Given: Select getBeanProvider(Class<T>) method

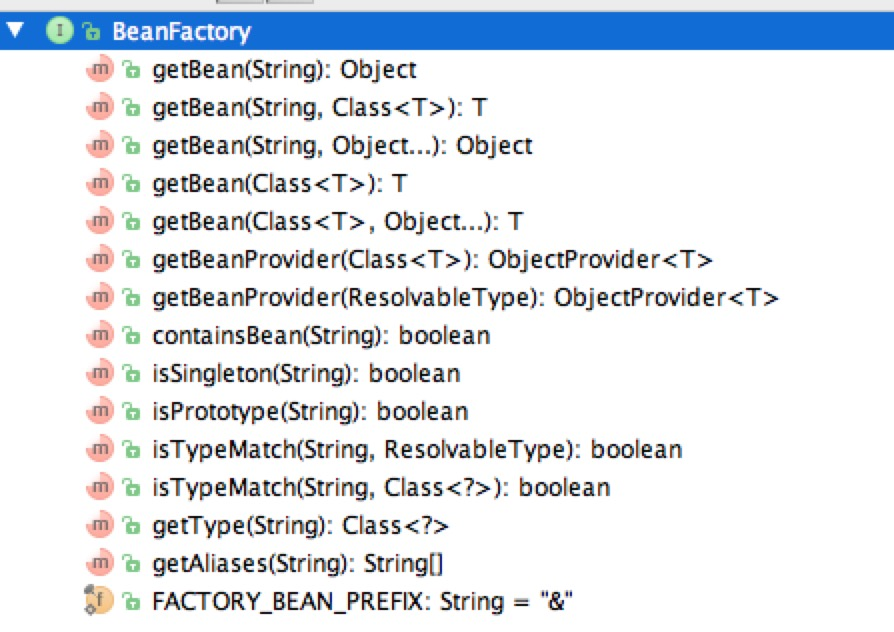Looking at the screenshot, I should coord(433,260).
